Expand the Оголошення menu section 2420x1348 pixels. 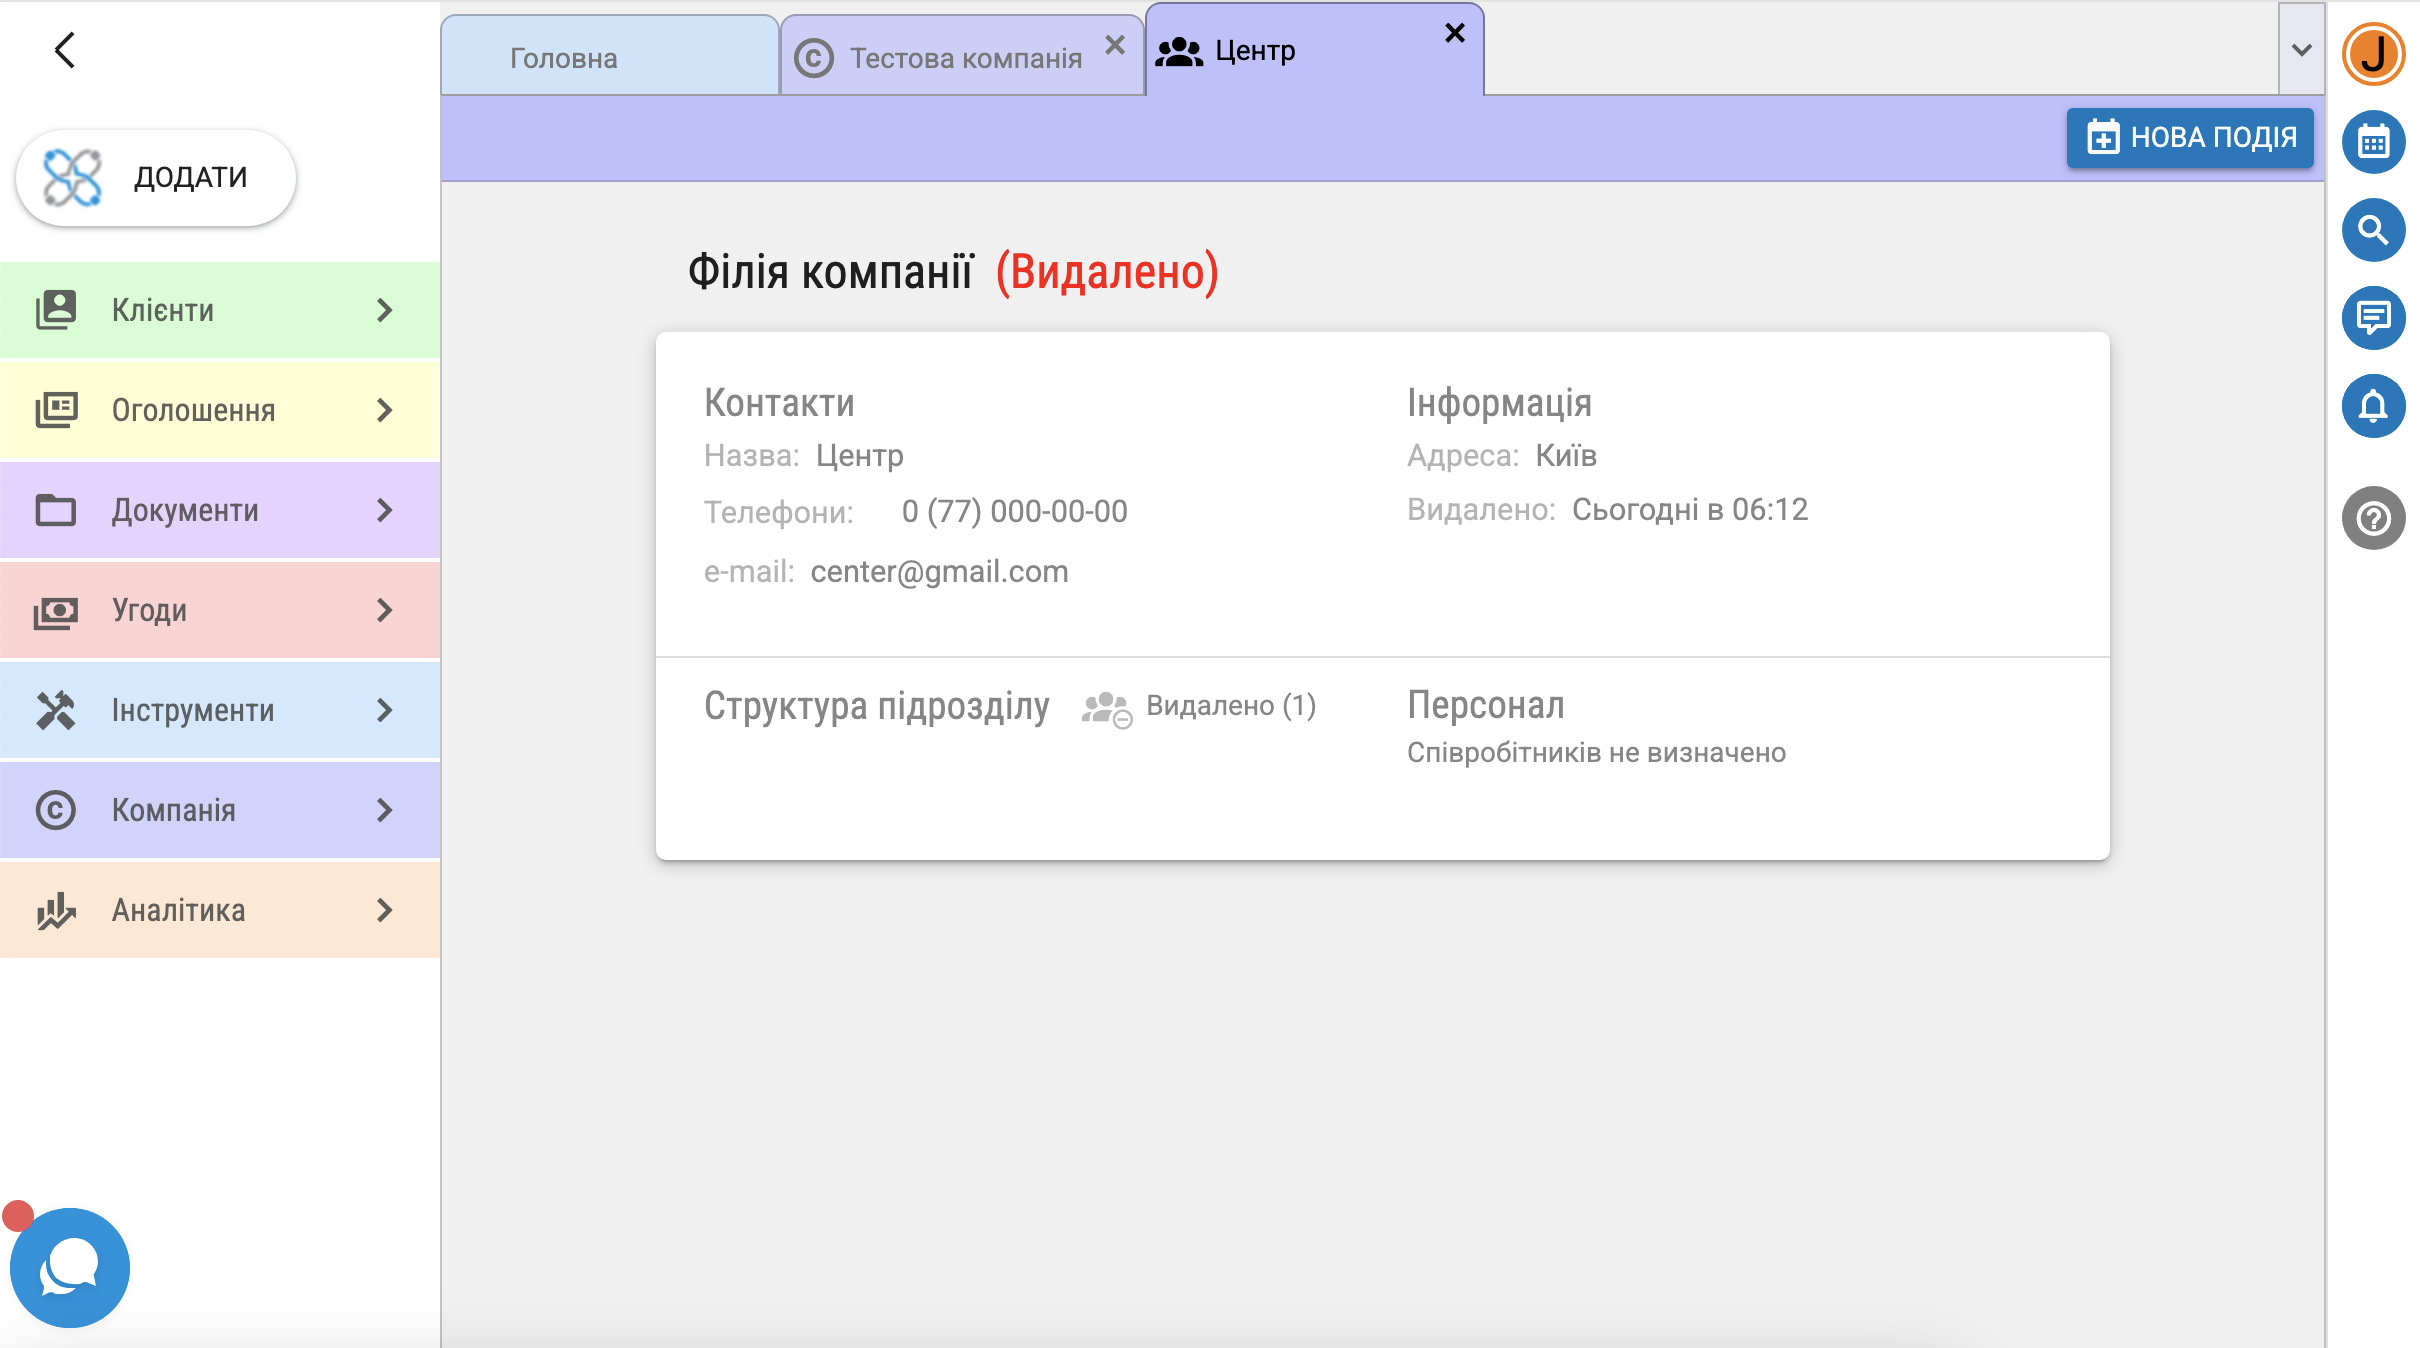220,410
